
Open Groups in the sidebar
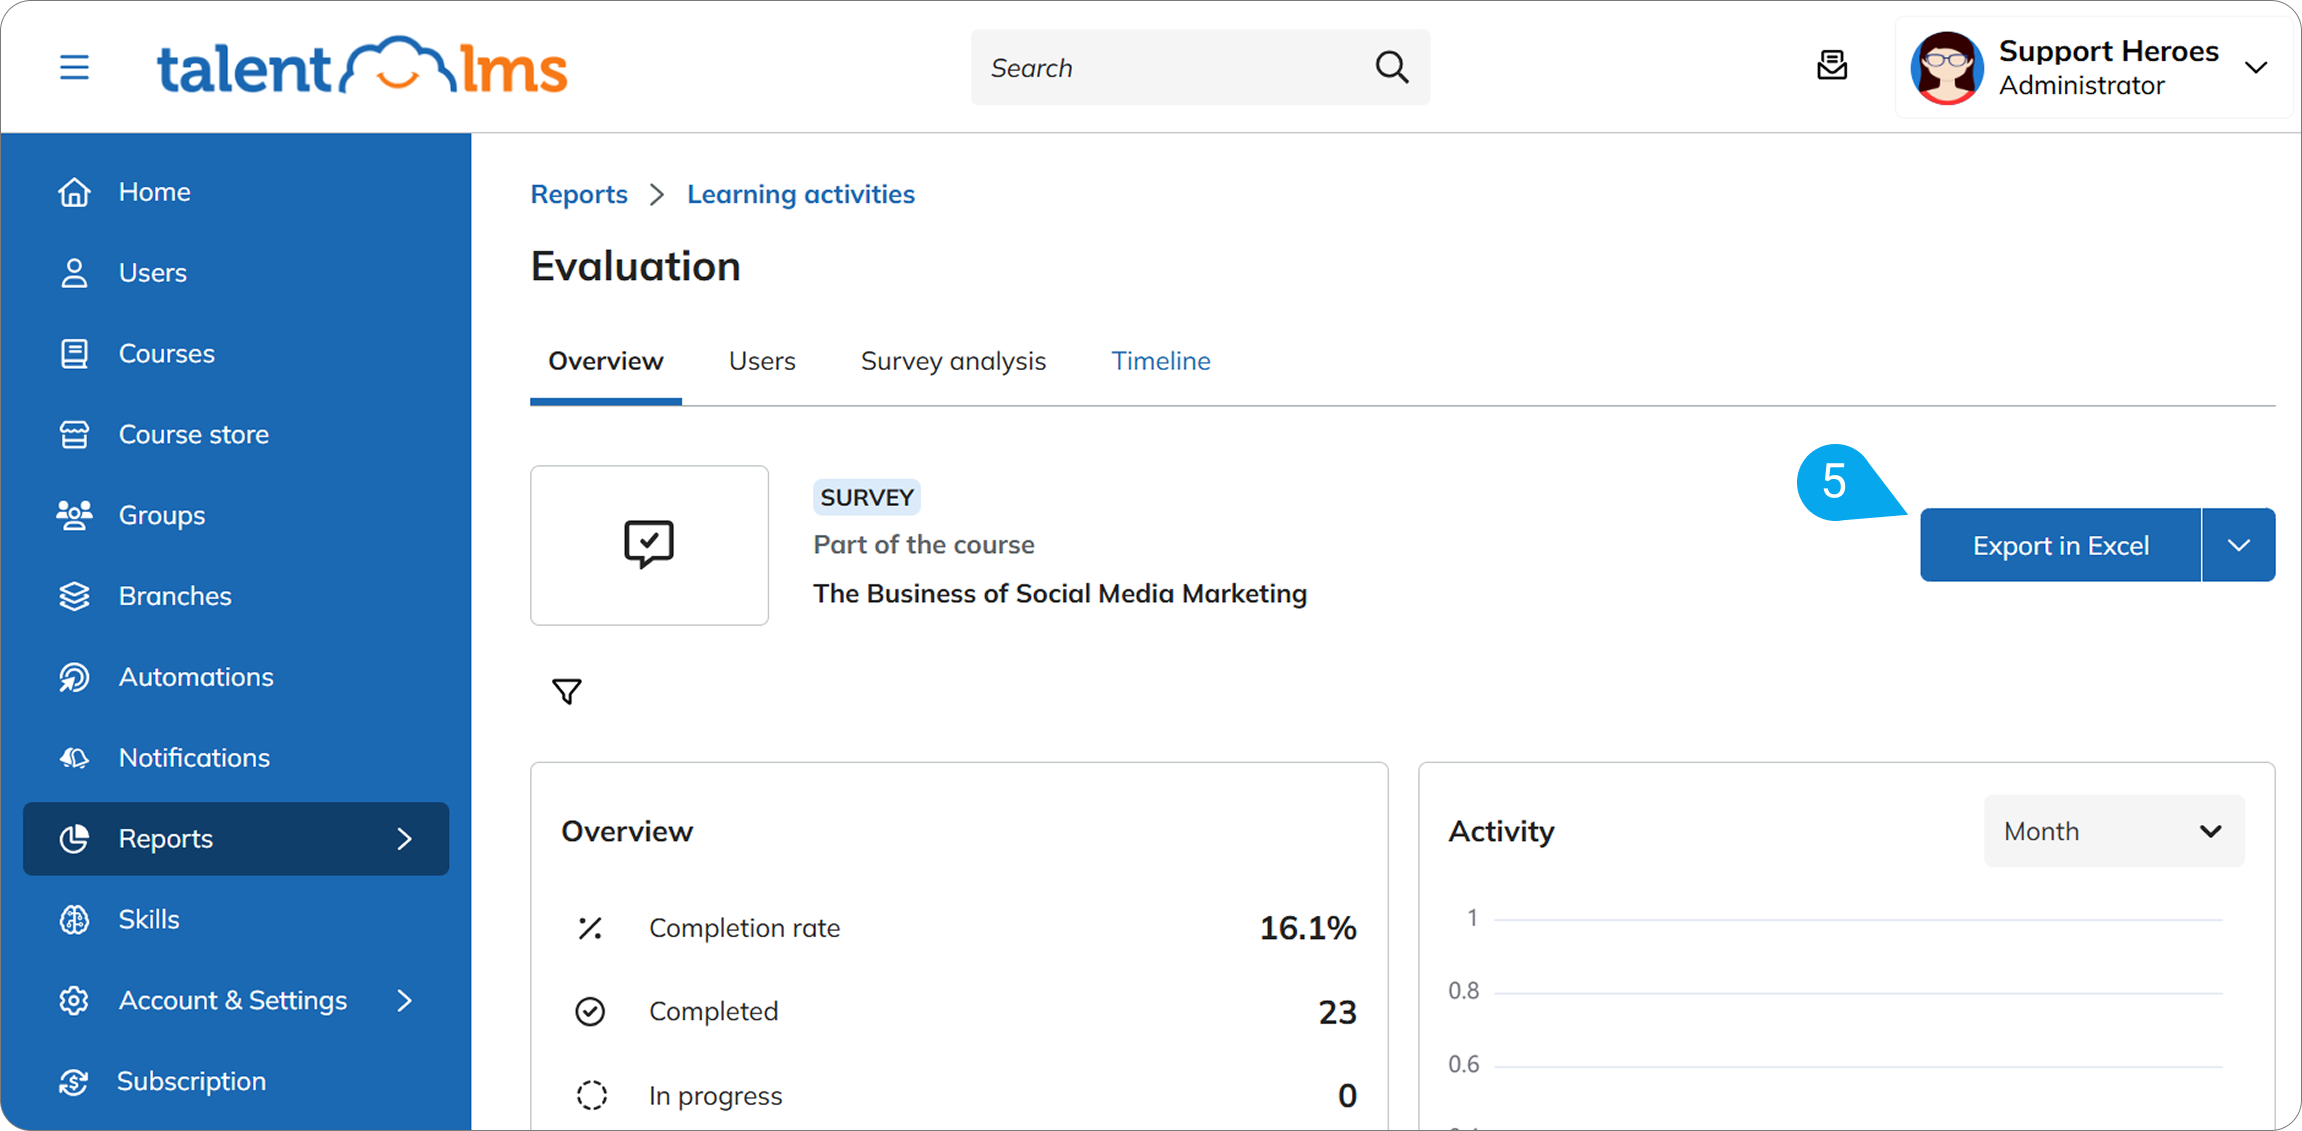coord(236,515)
